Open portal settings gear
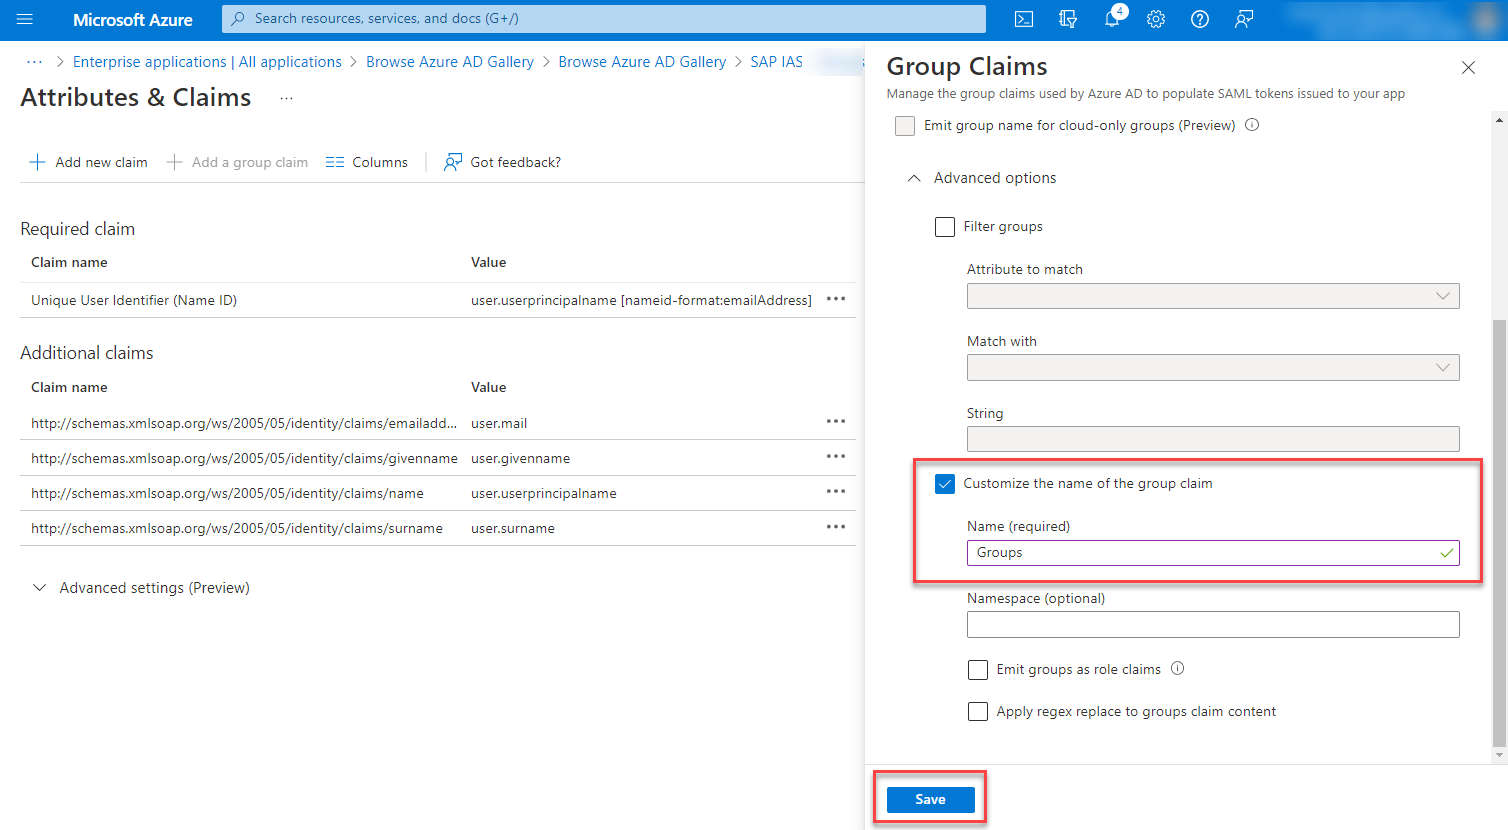Screen dimensions: 1508x830 click(x=1156, y=19)
